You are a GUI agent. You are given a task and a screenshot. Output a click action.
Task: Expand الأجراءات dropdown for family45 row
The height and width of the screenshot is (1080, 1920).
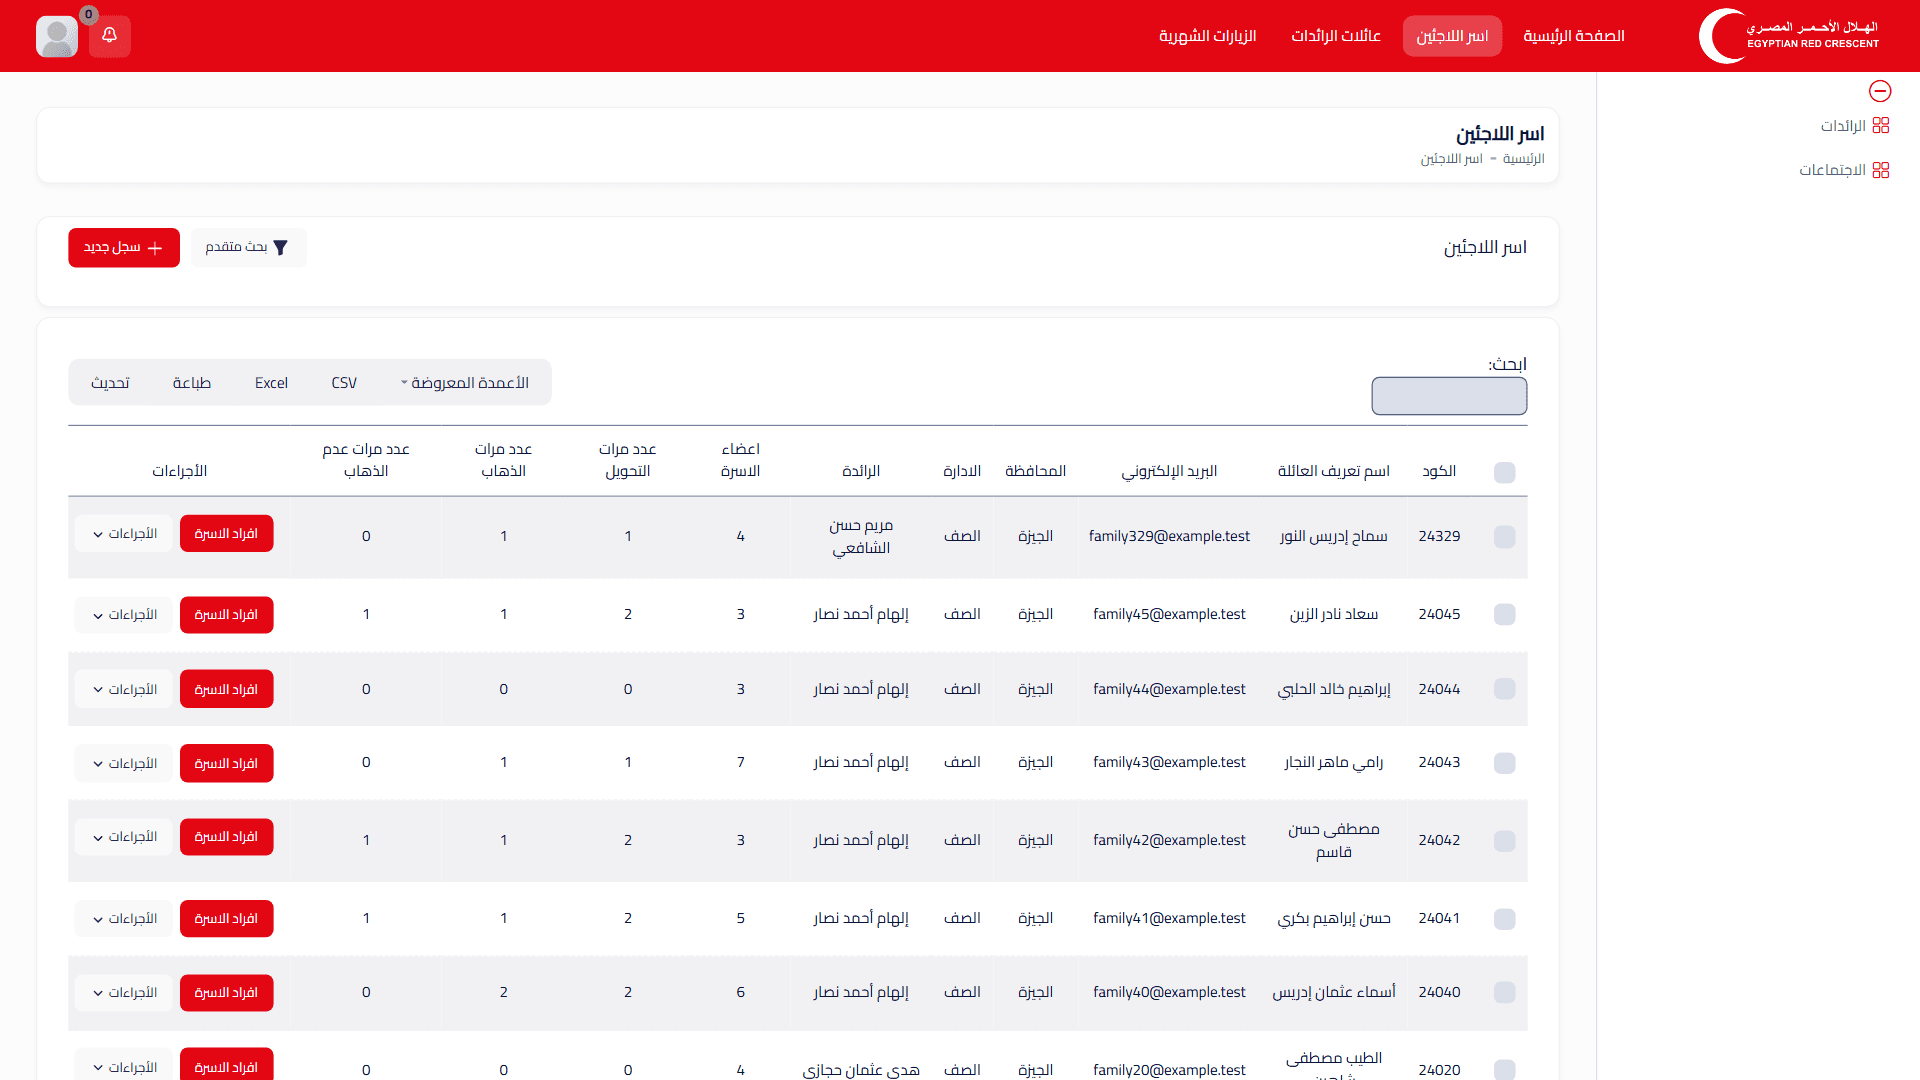click(125, 615)
